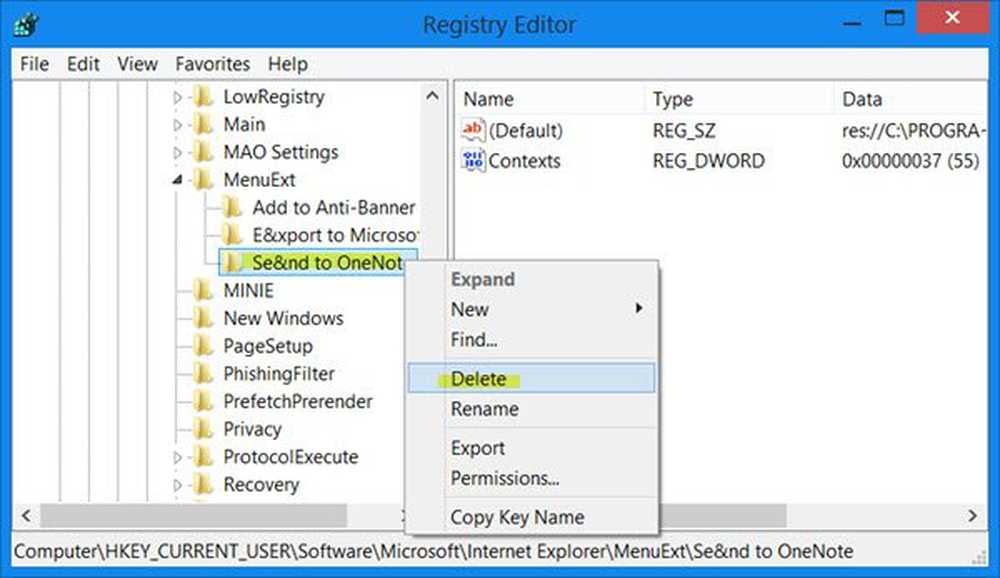Screen dimensions: 1000x578
Task: Choose Export from the context menu
Action: pyautogui.click(x=531, y=448)
